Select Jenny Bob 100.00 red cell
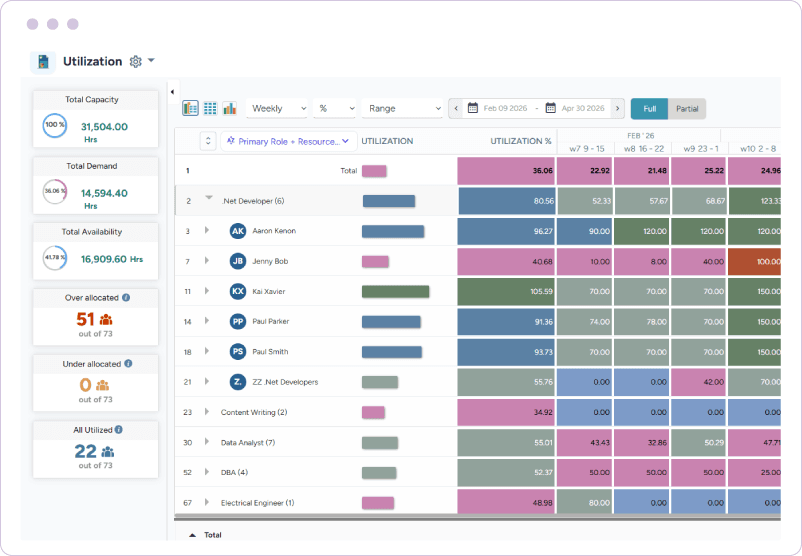The height and width of the screenshot is (556, 802). 754,261
